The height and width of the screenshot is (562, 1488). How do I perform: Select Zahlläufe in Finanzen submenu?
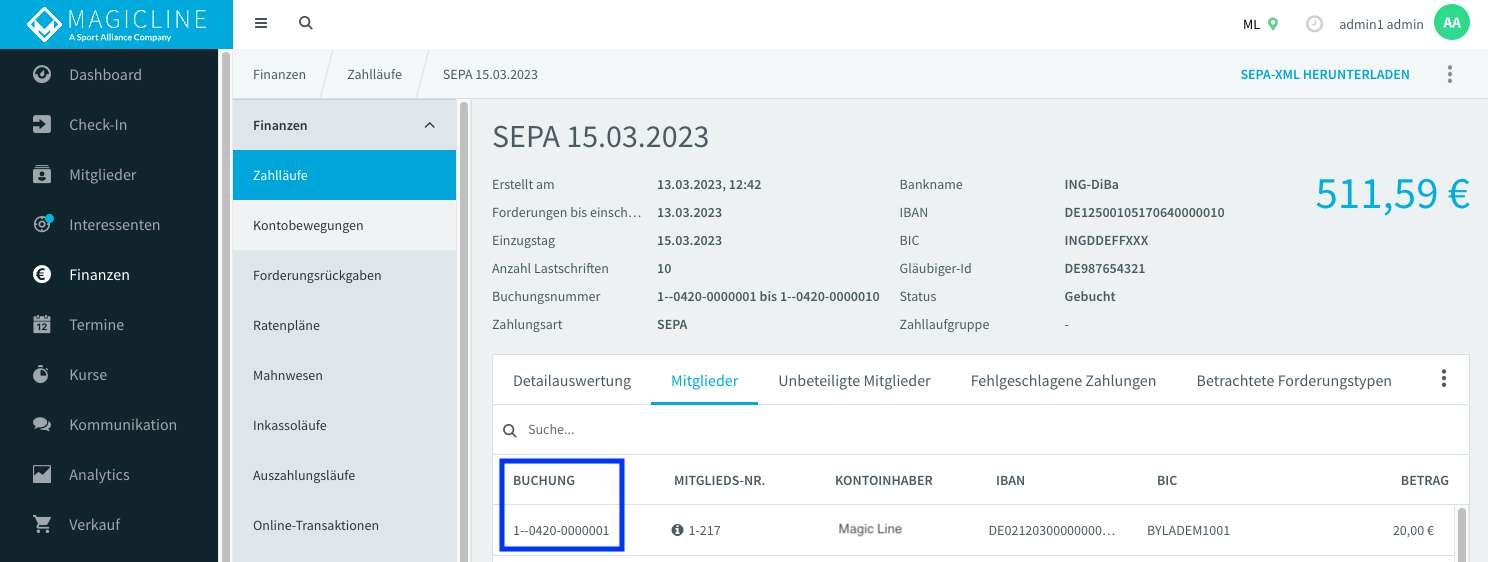tap(344, 175)
